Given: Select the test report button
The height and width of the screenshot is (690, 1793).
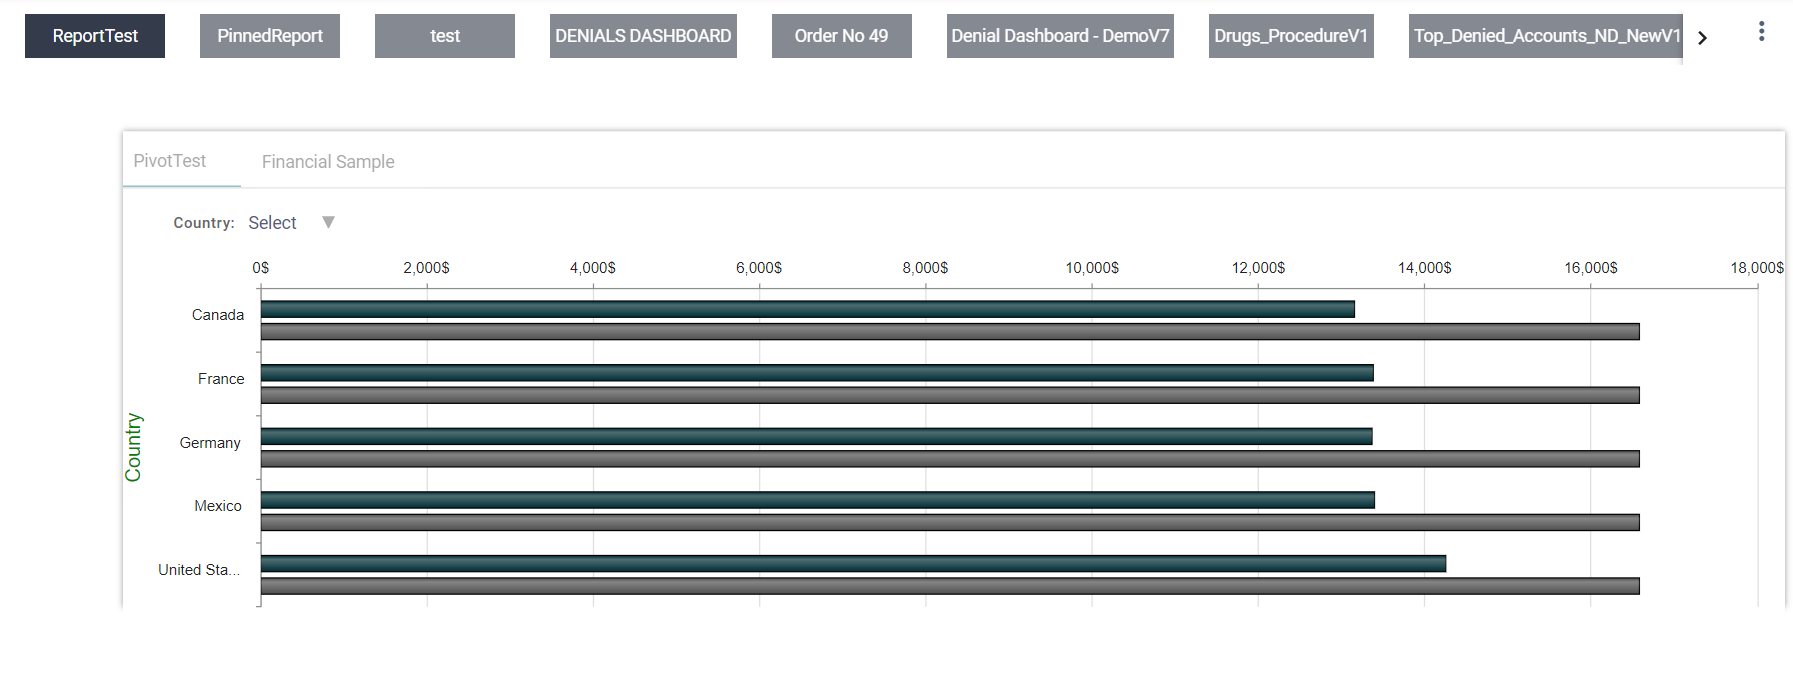Looking at the screenshot, I should [x=445, y=36].
